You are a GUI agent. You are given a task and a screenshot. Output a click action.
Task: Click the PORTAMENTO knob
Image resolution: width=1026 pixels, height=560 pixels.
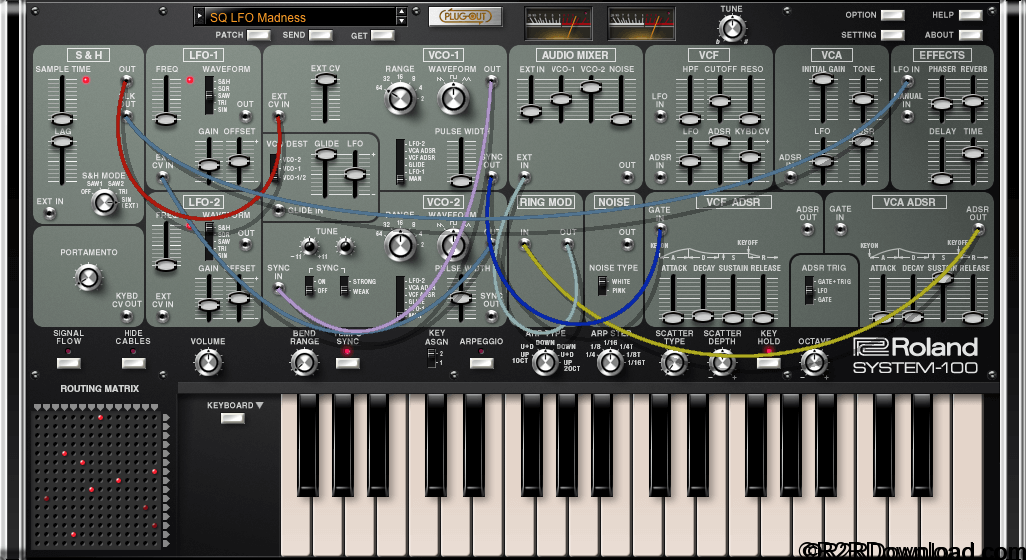point(88,277)
